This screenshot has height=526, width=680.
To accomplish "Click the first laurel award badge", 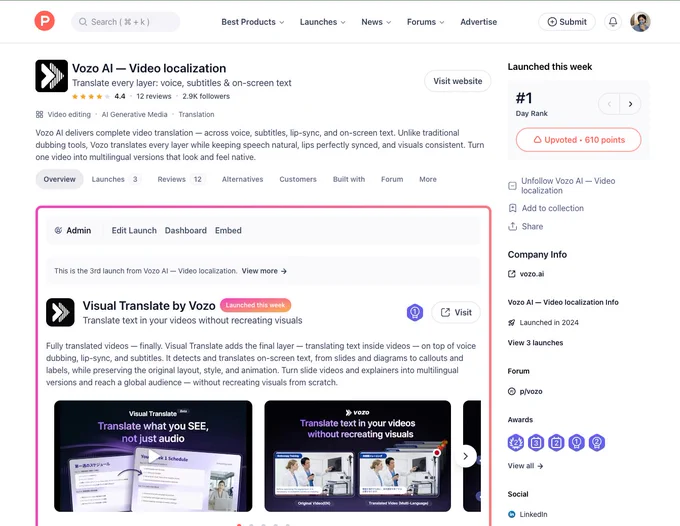I will point(516,443).
